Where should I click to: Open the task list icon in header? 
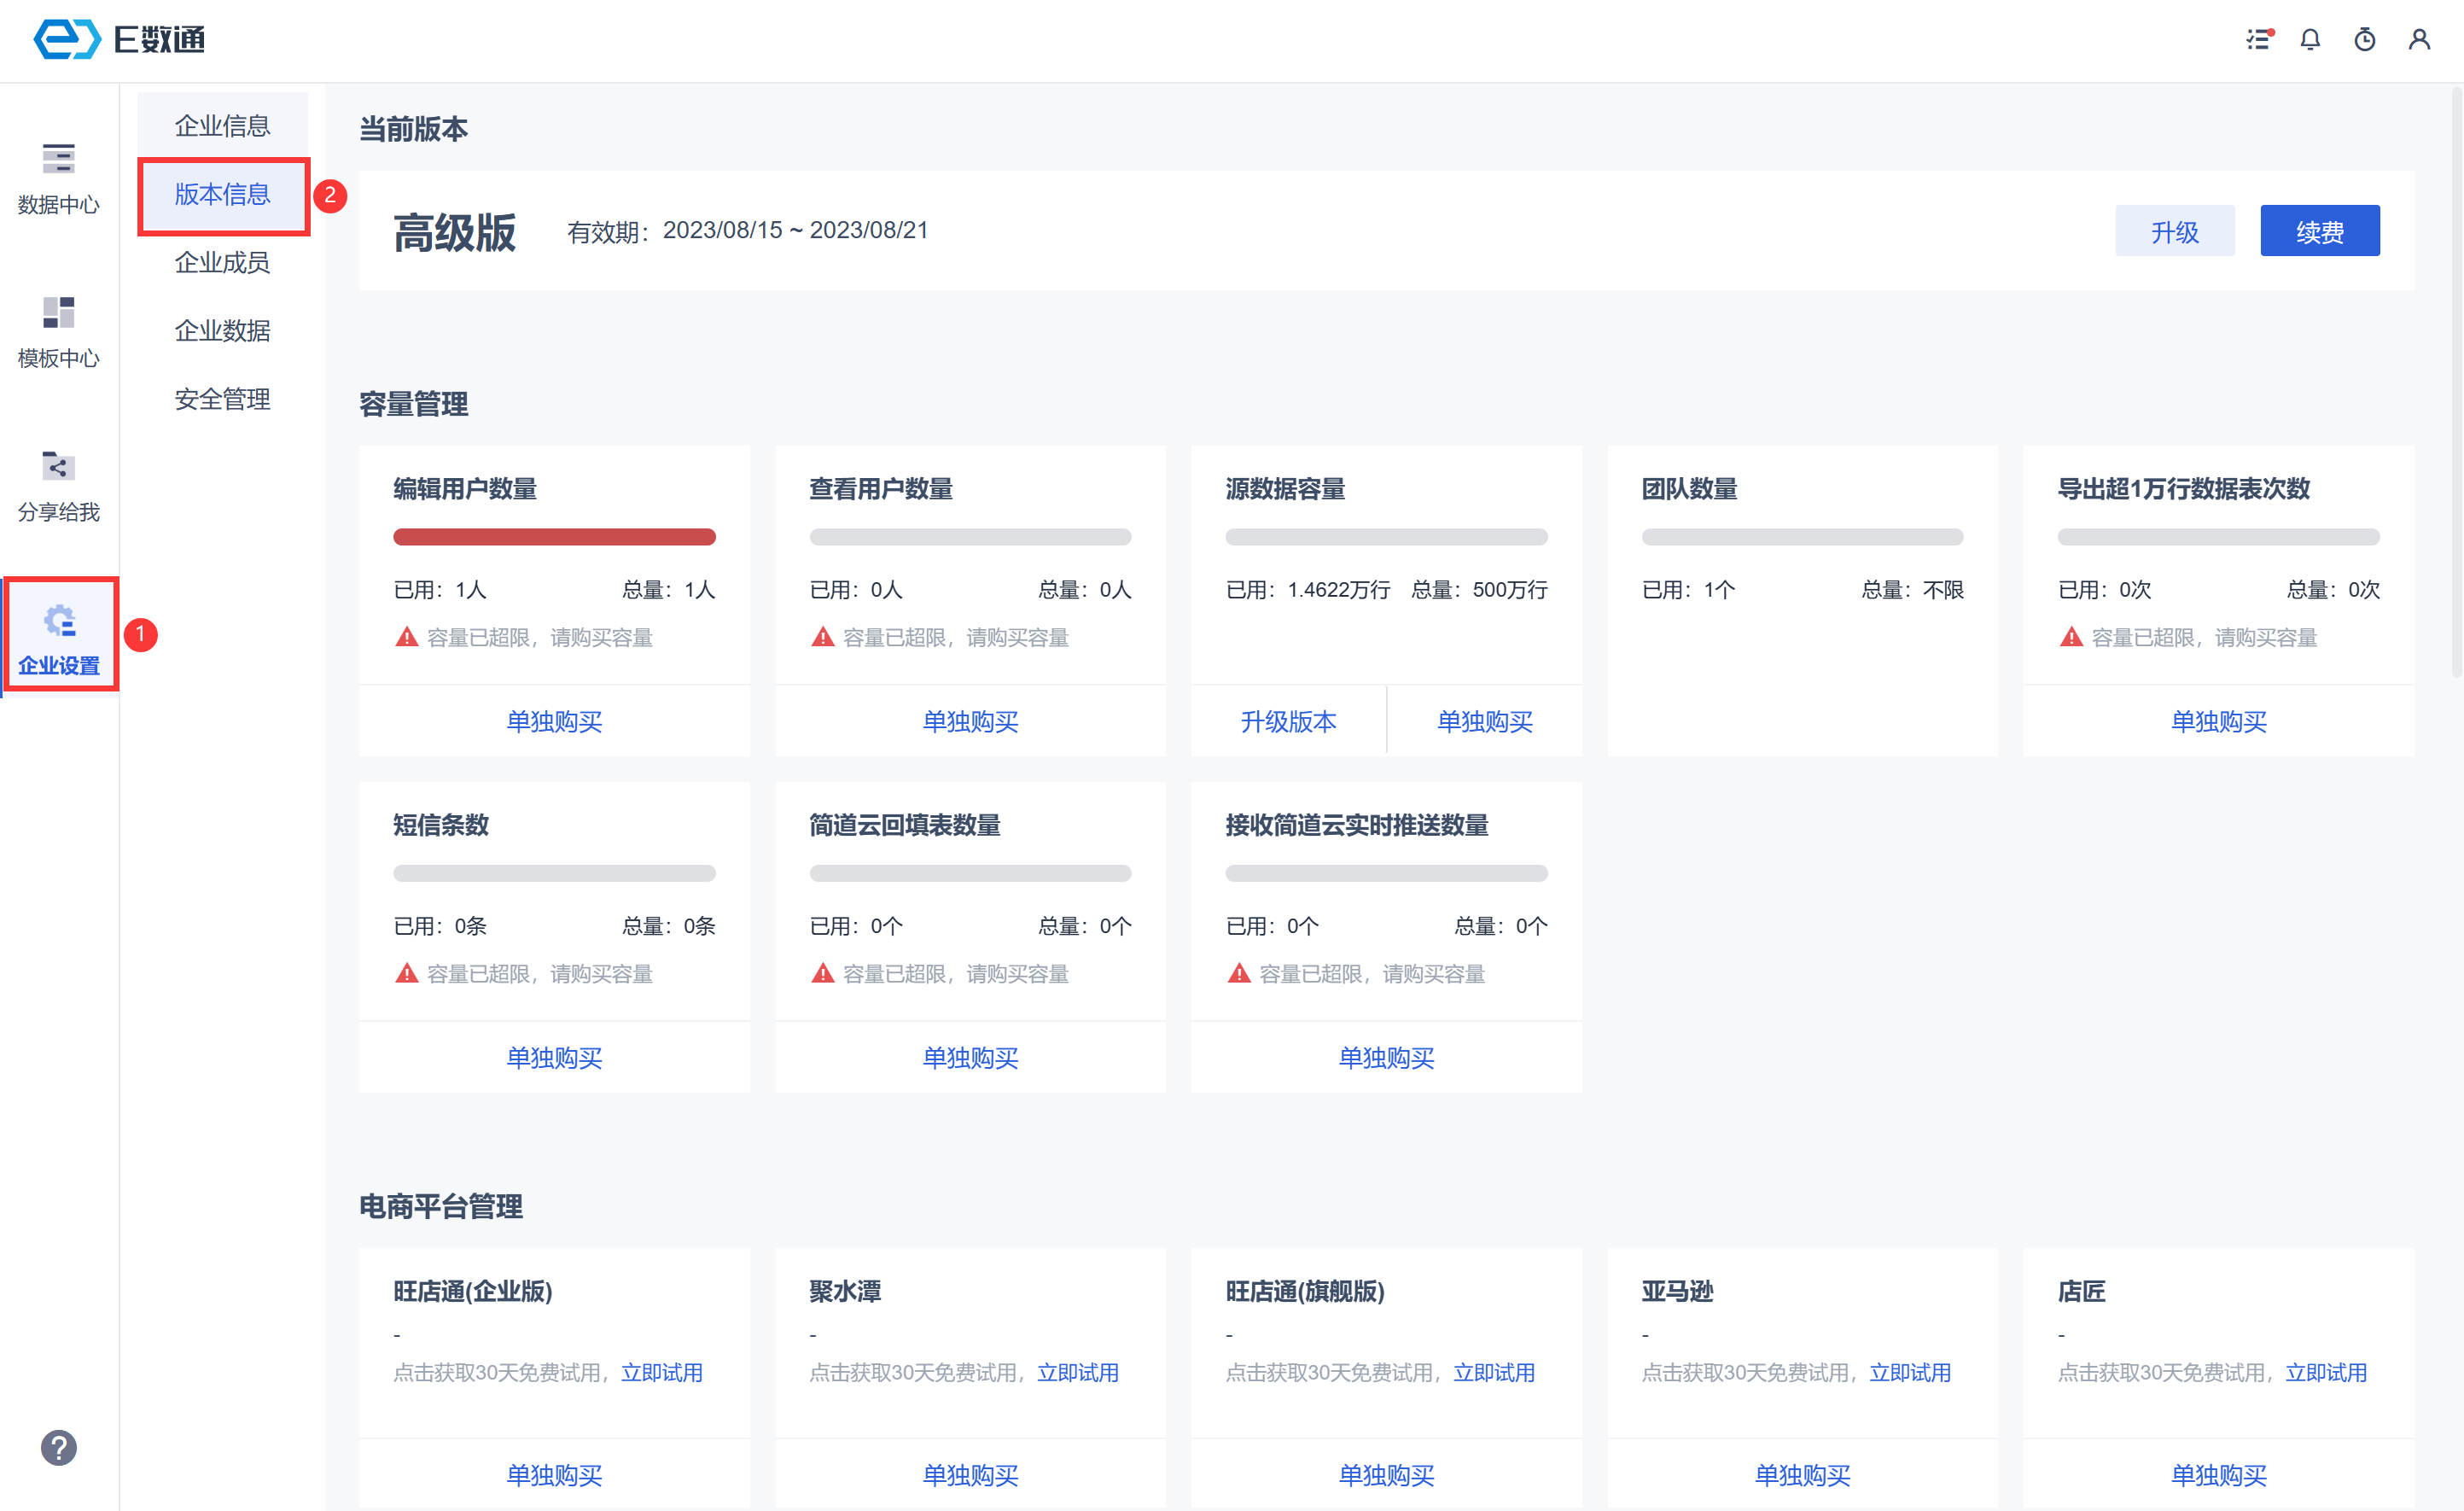(x=2258, y=39)
